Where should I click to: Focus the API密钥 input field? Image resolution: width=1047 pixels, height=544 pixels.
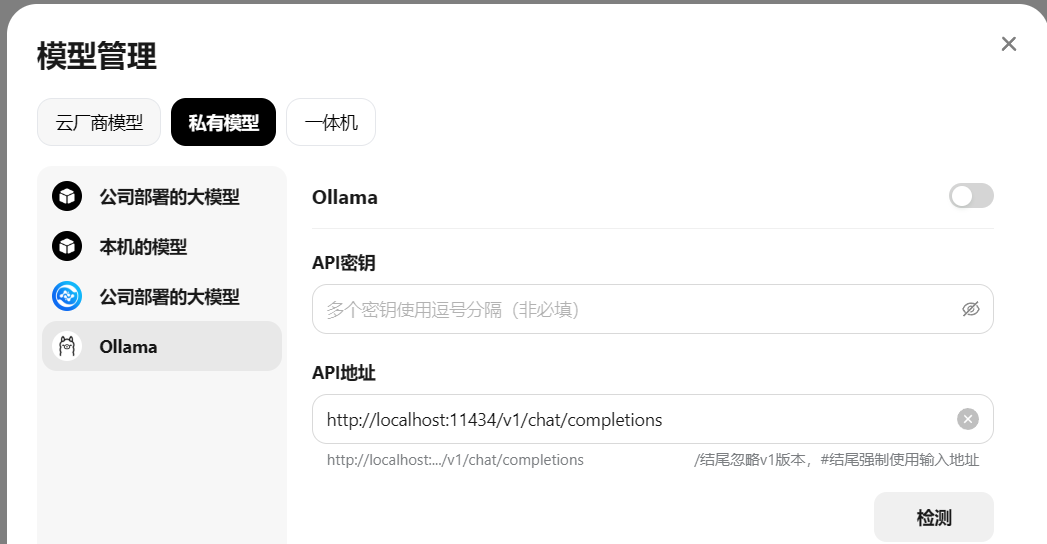tap(652, 309)
